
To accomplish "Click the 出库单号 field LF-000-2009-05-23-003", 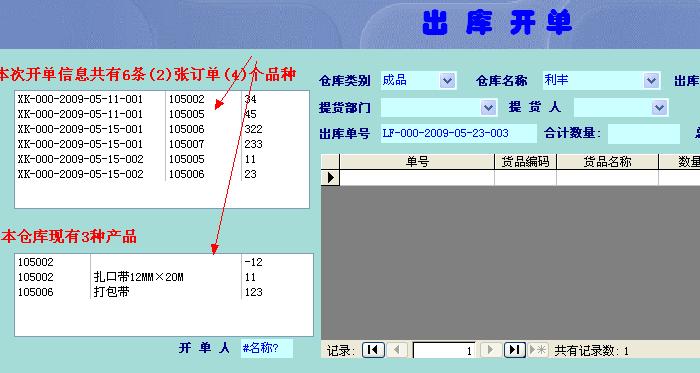I will pos(458,133).
